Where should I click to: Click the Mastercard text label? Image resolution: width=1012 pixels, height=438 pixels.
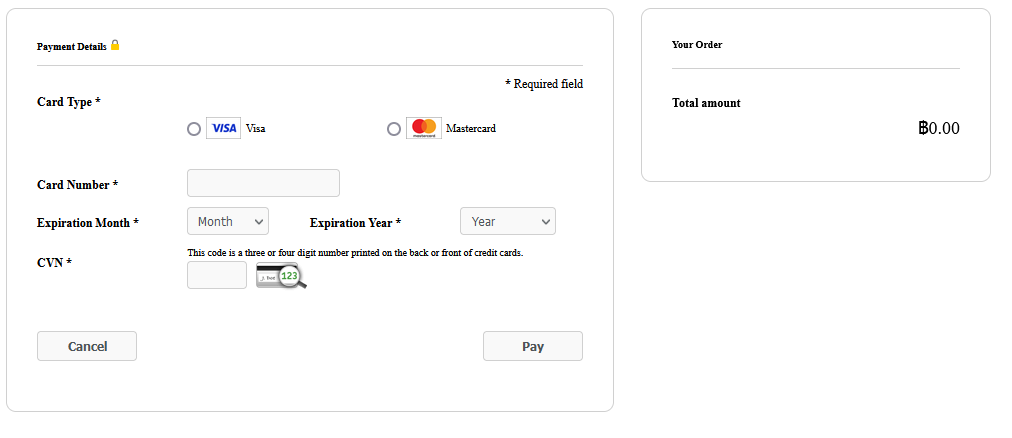coord(471,128)
